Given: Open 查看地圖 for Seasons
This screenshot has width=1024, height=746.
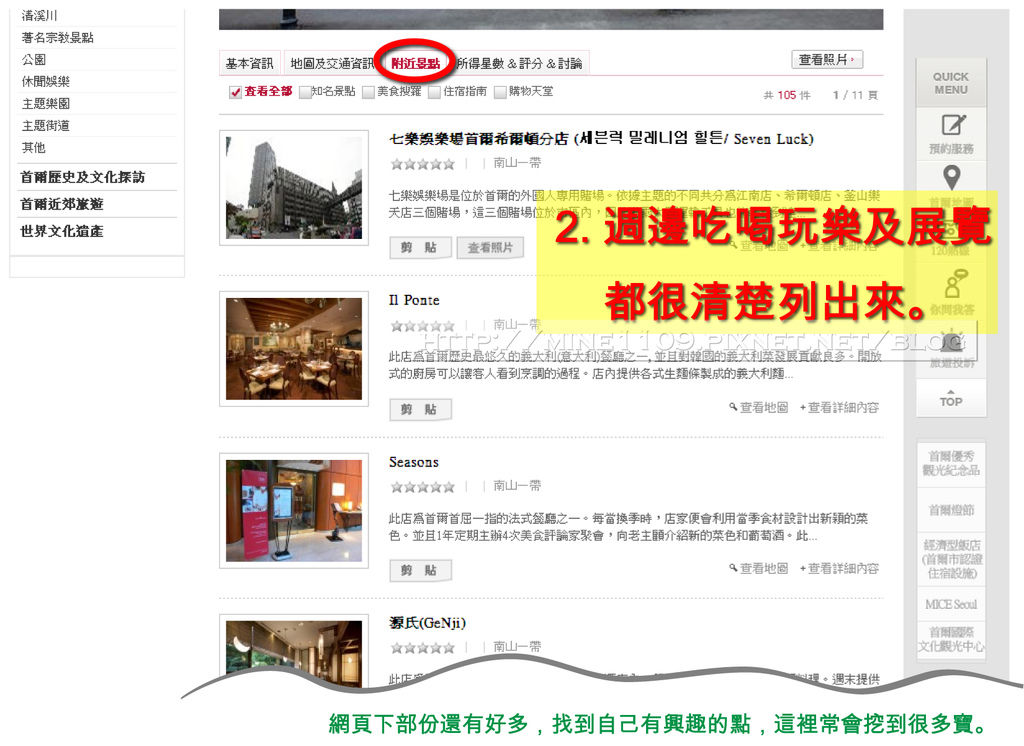Looking at the screenshot, I should (758, 569).
